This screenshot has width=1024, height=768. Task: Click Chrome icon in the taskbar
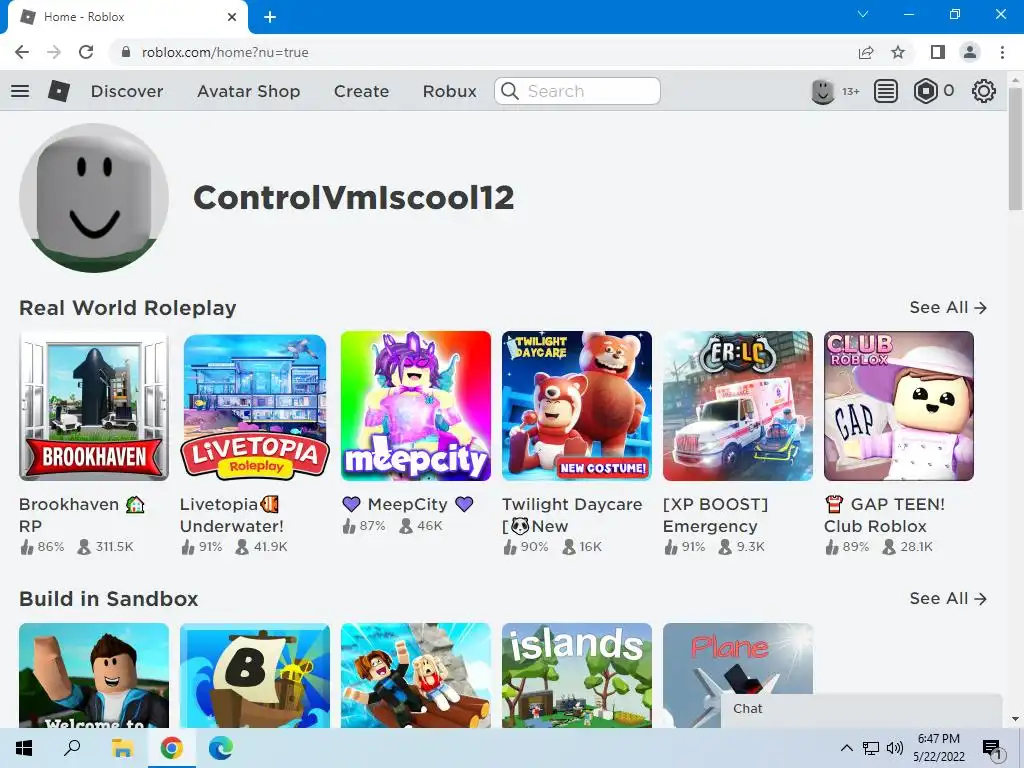tap(171, 748)
